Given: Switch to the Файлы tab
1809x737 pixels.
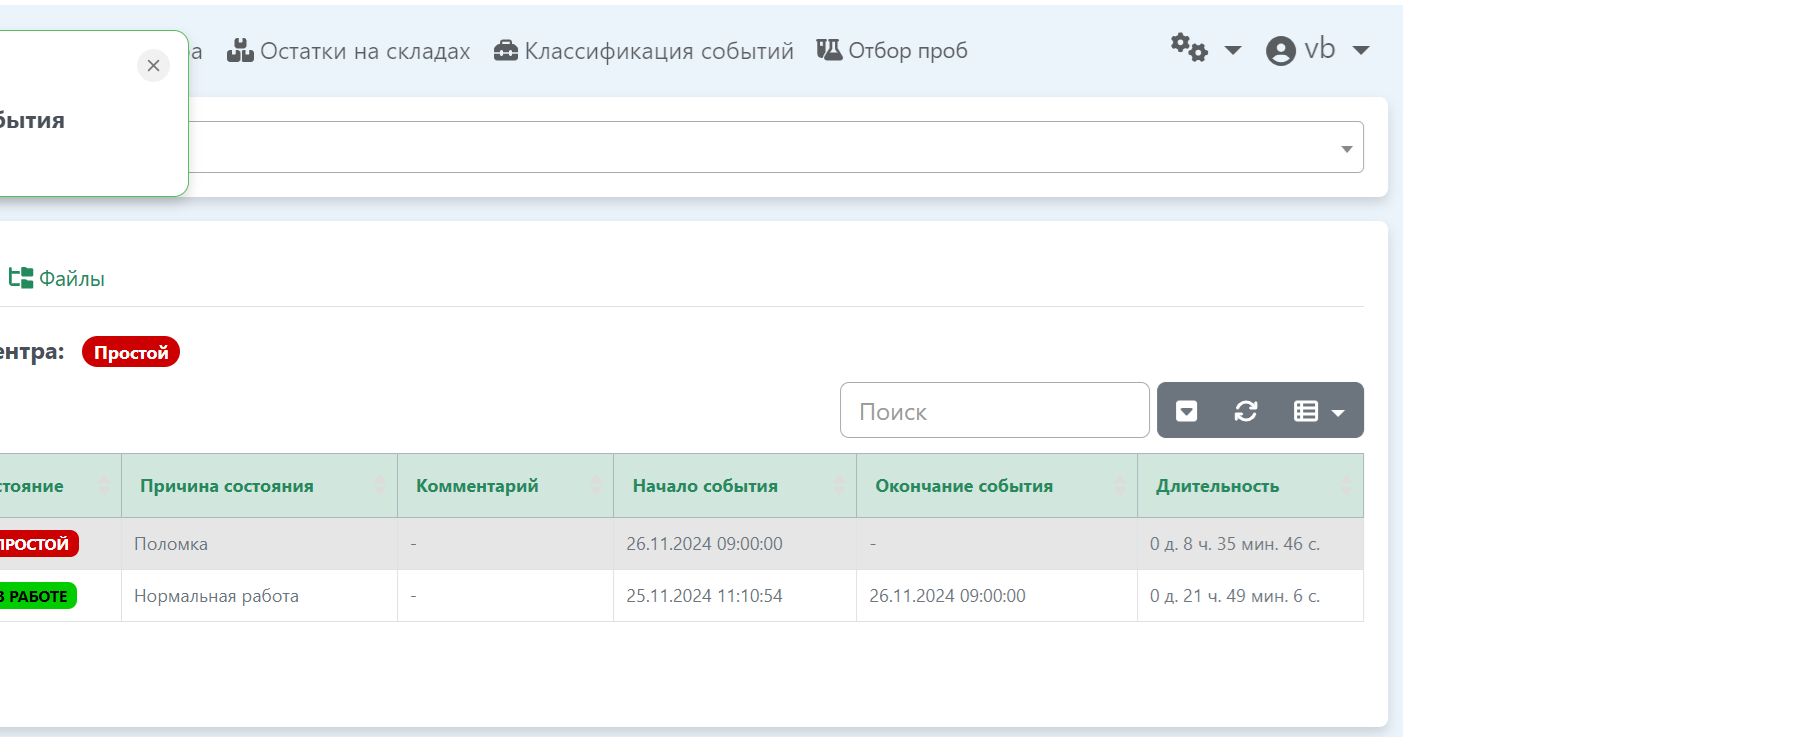Looking at the screenshot, I should (57, 279).
